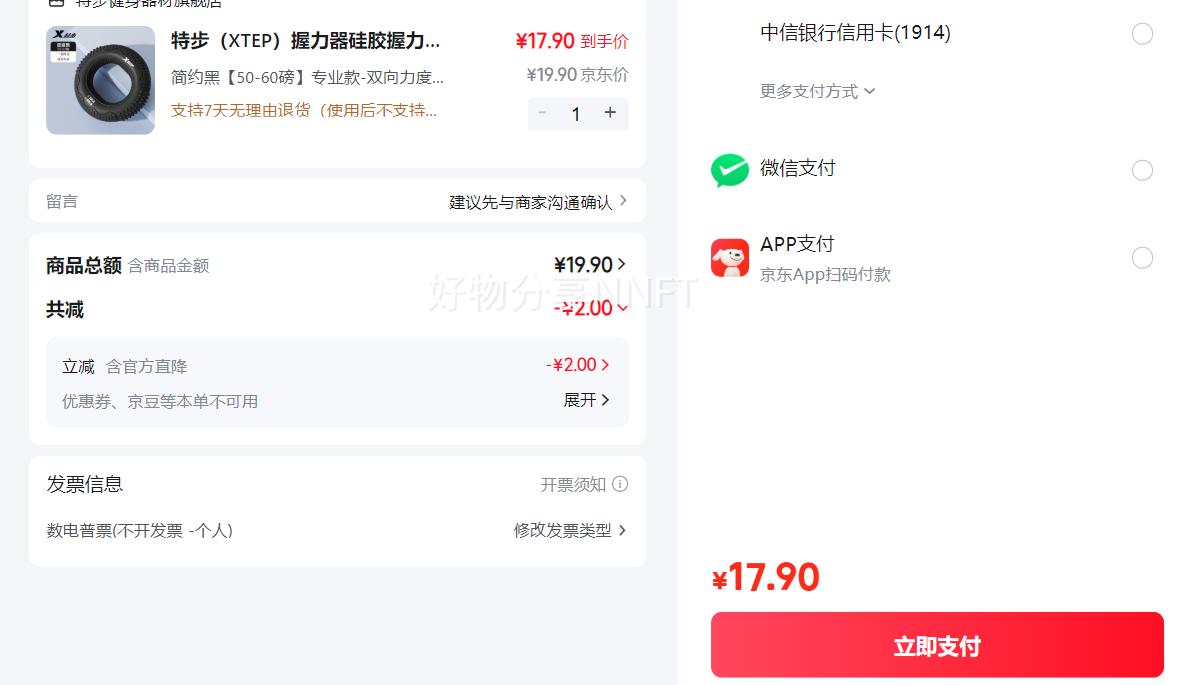The width and height of the screenshot is (1194, 685).
Task: Open the 留言 message to merchant row
Action: tap(337, 201)
